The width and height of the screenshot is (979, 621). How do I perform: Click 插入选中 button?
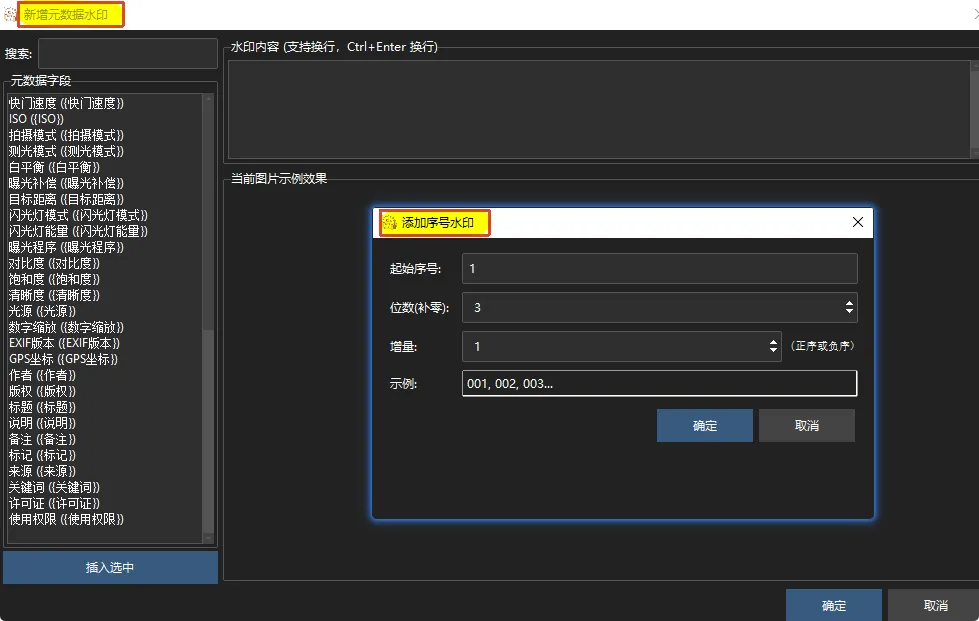[x=111, y=567]
